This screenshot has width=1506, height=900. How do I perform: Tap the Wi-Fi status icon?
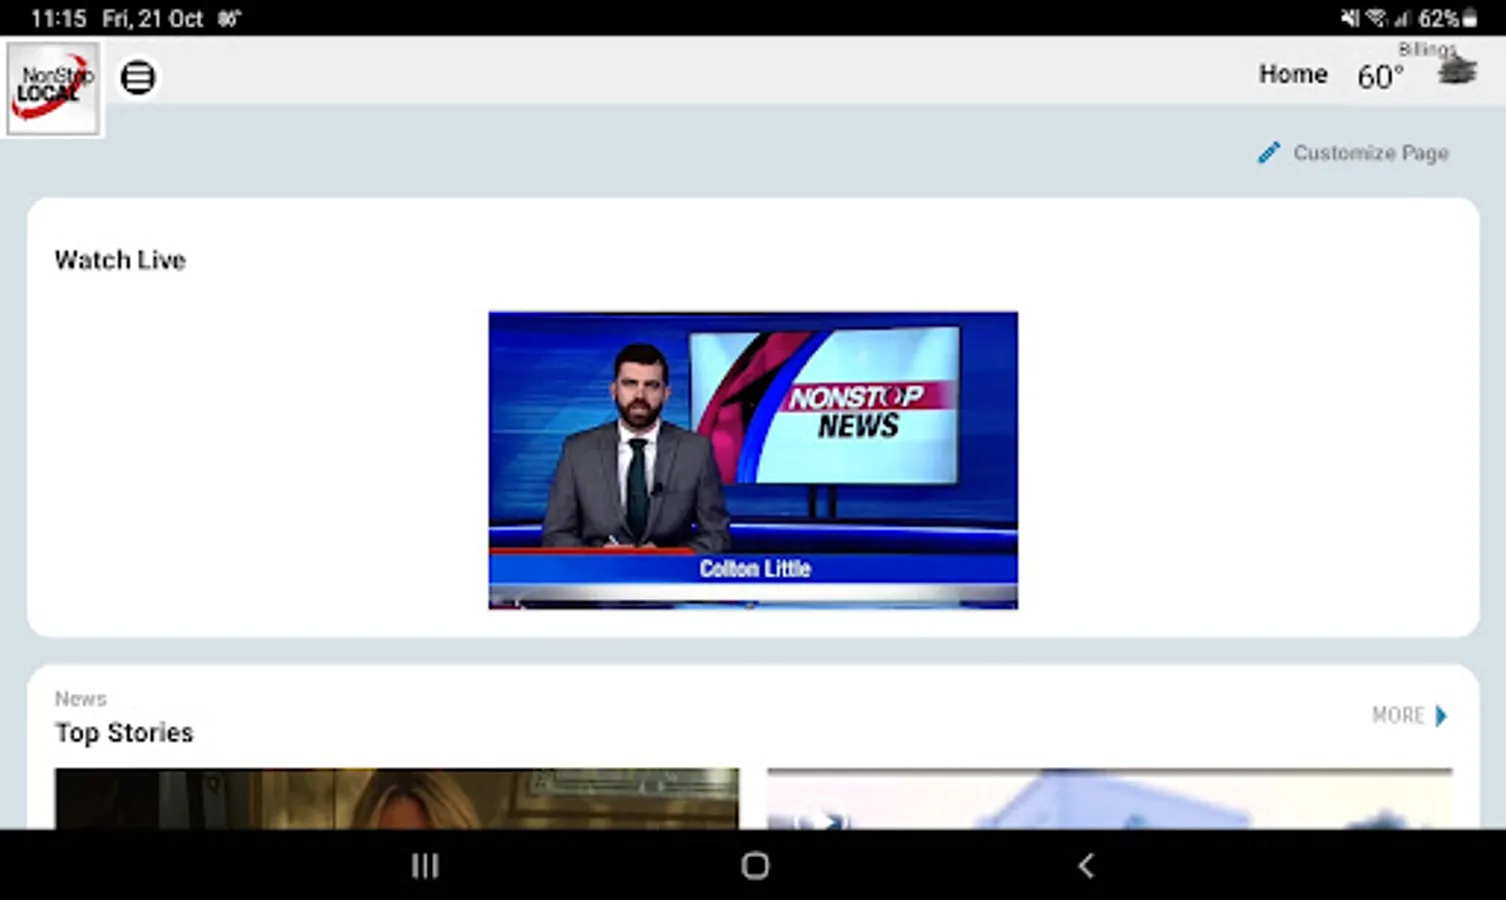coord(1376,18)
